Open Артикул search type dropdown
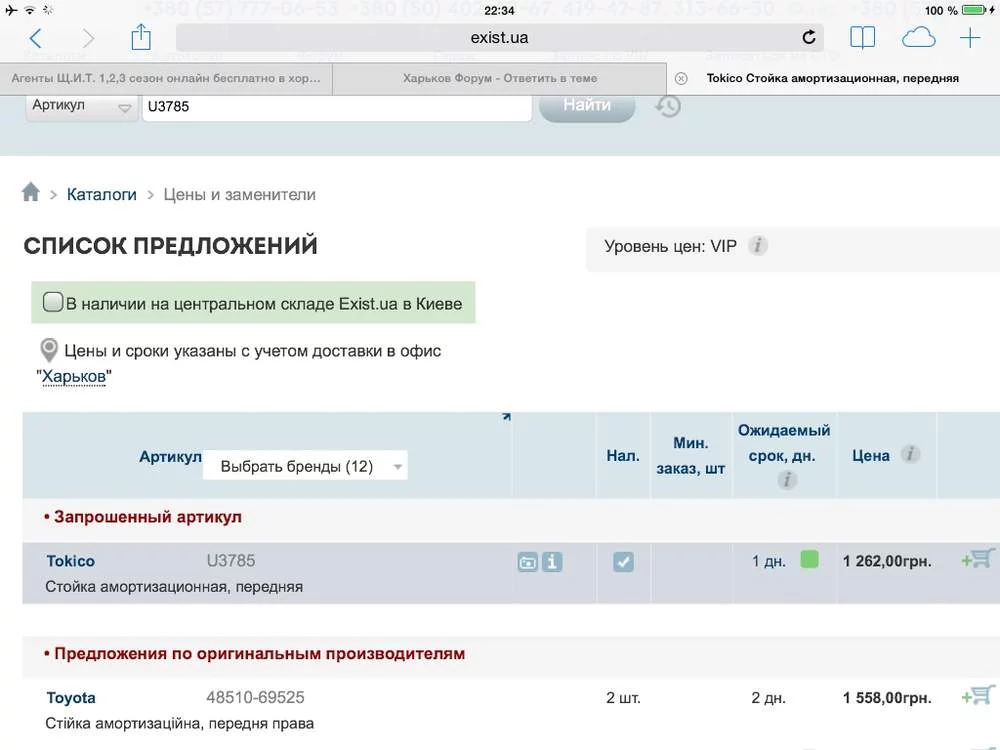 click(x=82, y=107)
